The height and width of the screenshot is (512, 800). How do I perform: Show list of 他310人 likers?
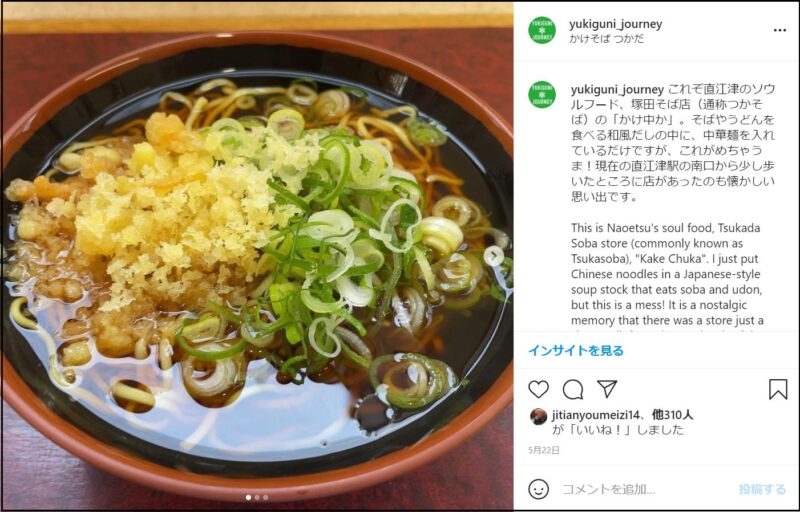(x=672, y=415)
